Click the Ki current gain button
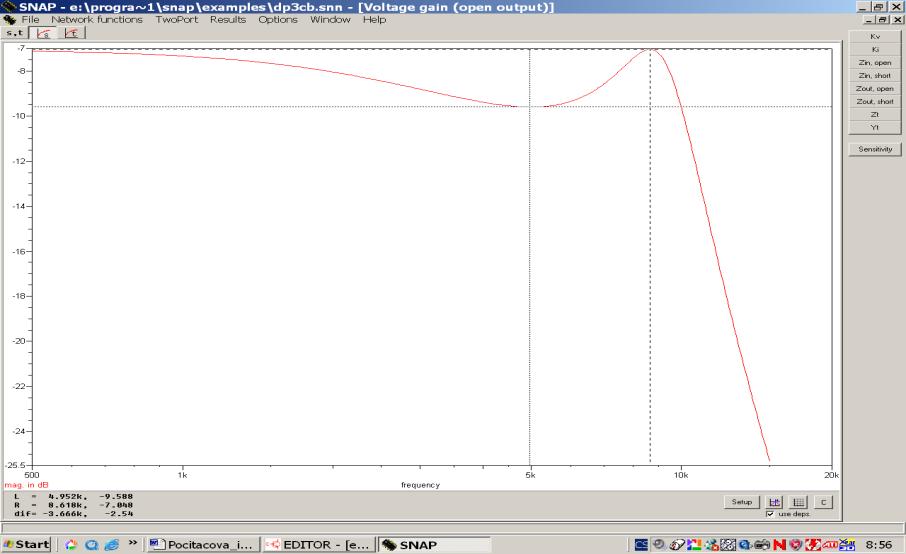The image size is (906, 554). (875, 50)
